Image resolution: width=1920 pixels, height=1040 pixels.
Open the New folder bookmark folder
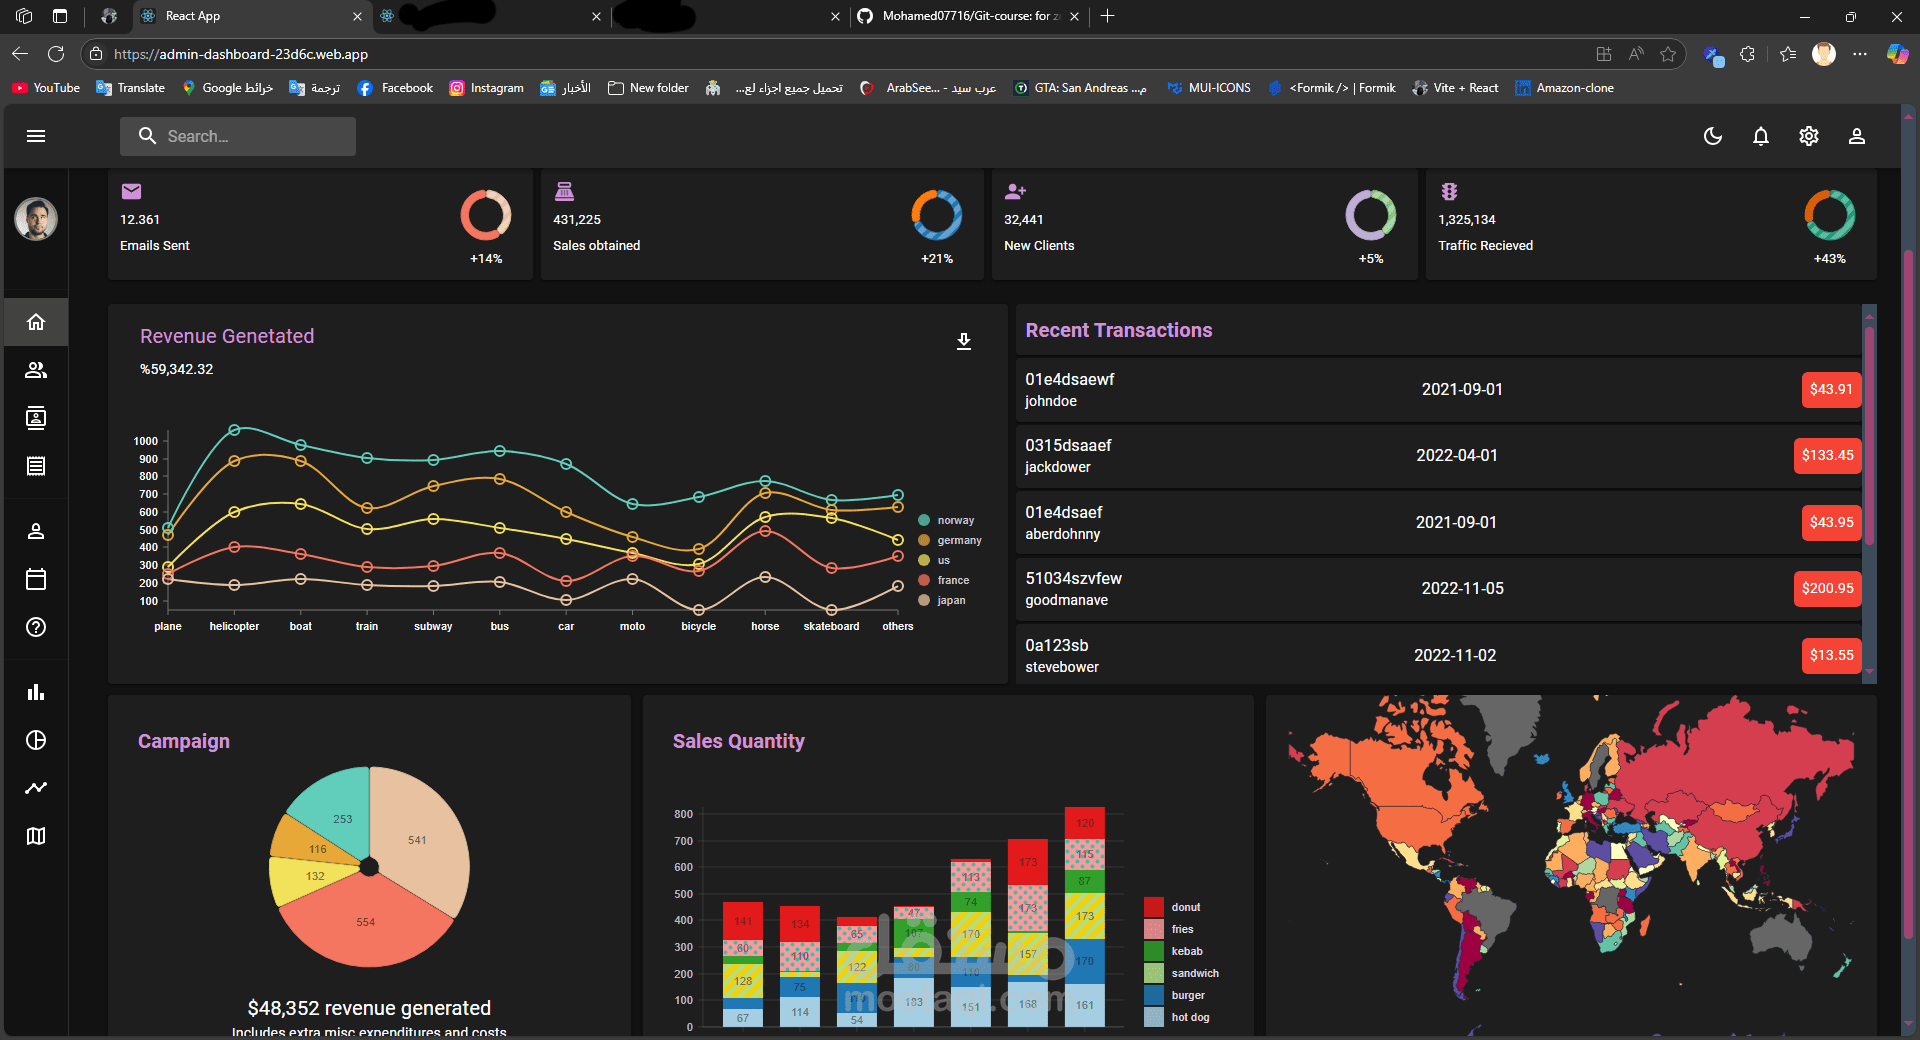point(649,88)
